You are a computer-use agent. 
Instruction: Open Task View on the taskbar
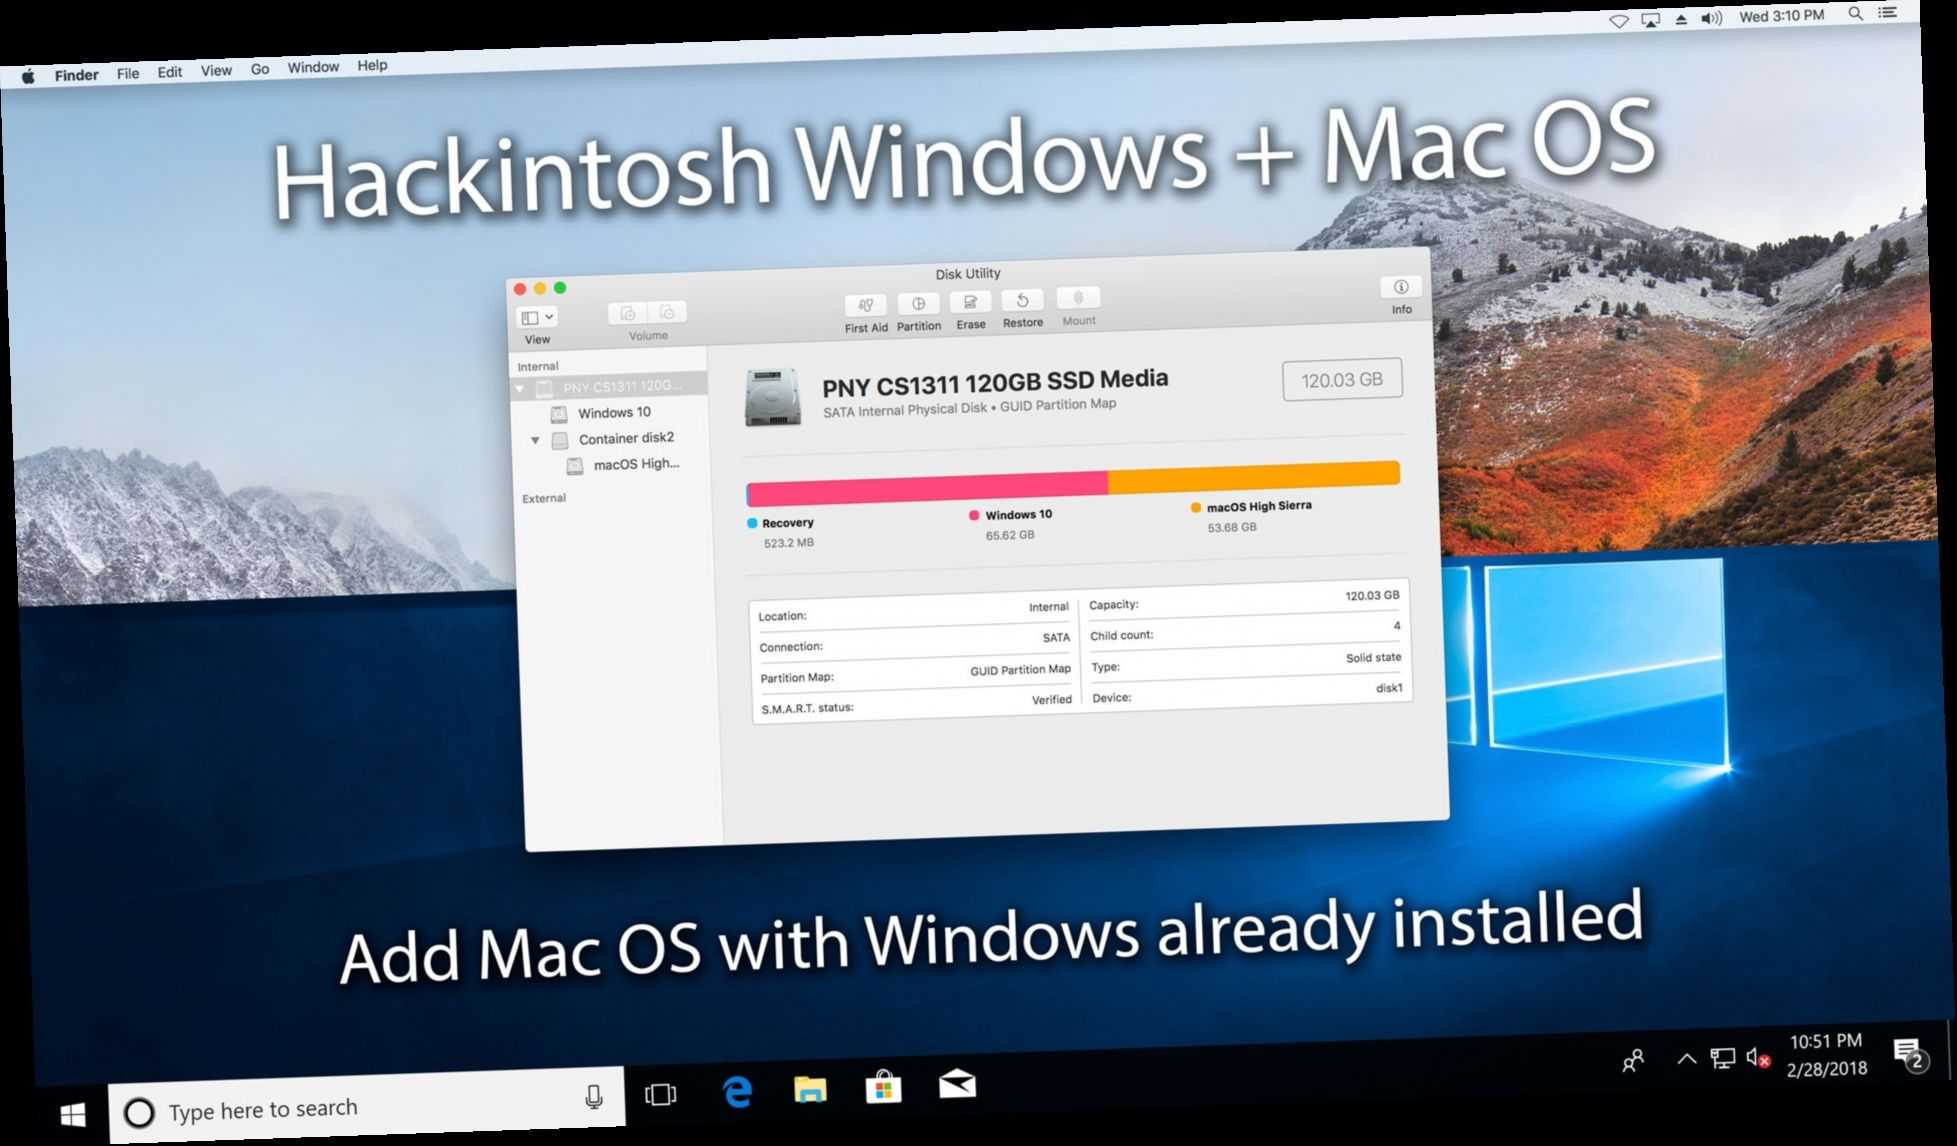coord(660,1095)
